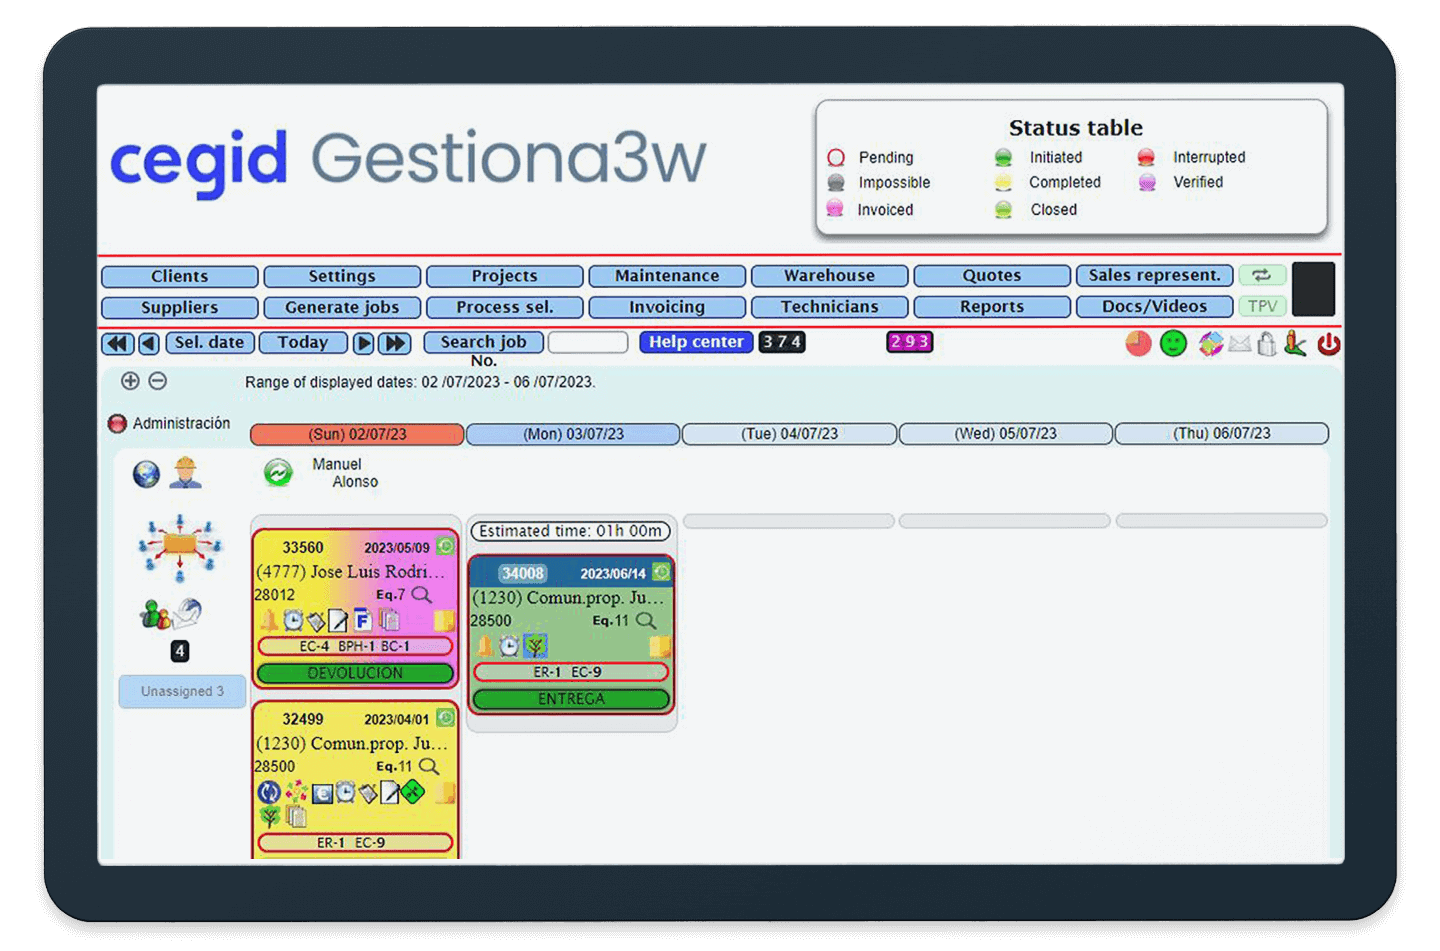Open the Sel. date picker
The height and width of the screenshot is (951, 1440).
coord(209,342)
